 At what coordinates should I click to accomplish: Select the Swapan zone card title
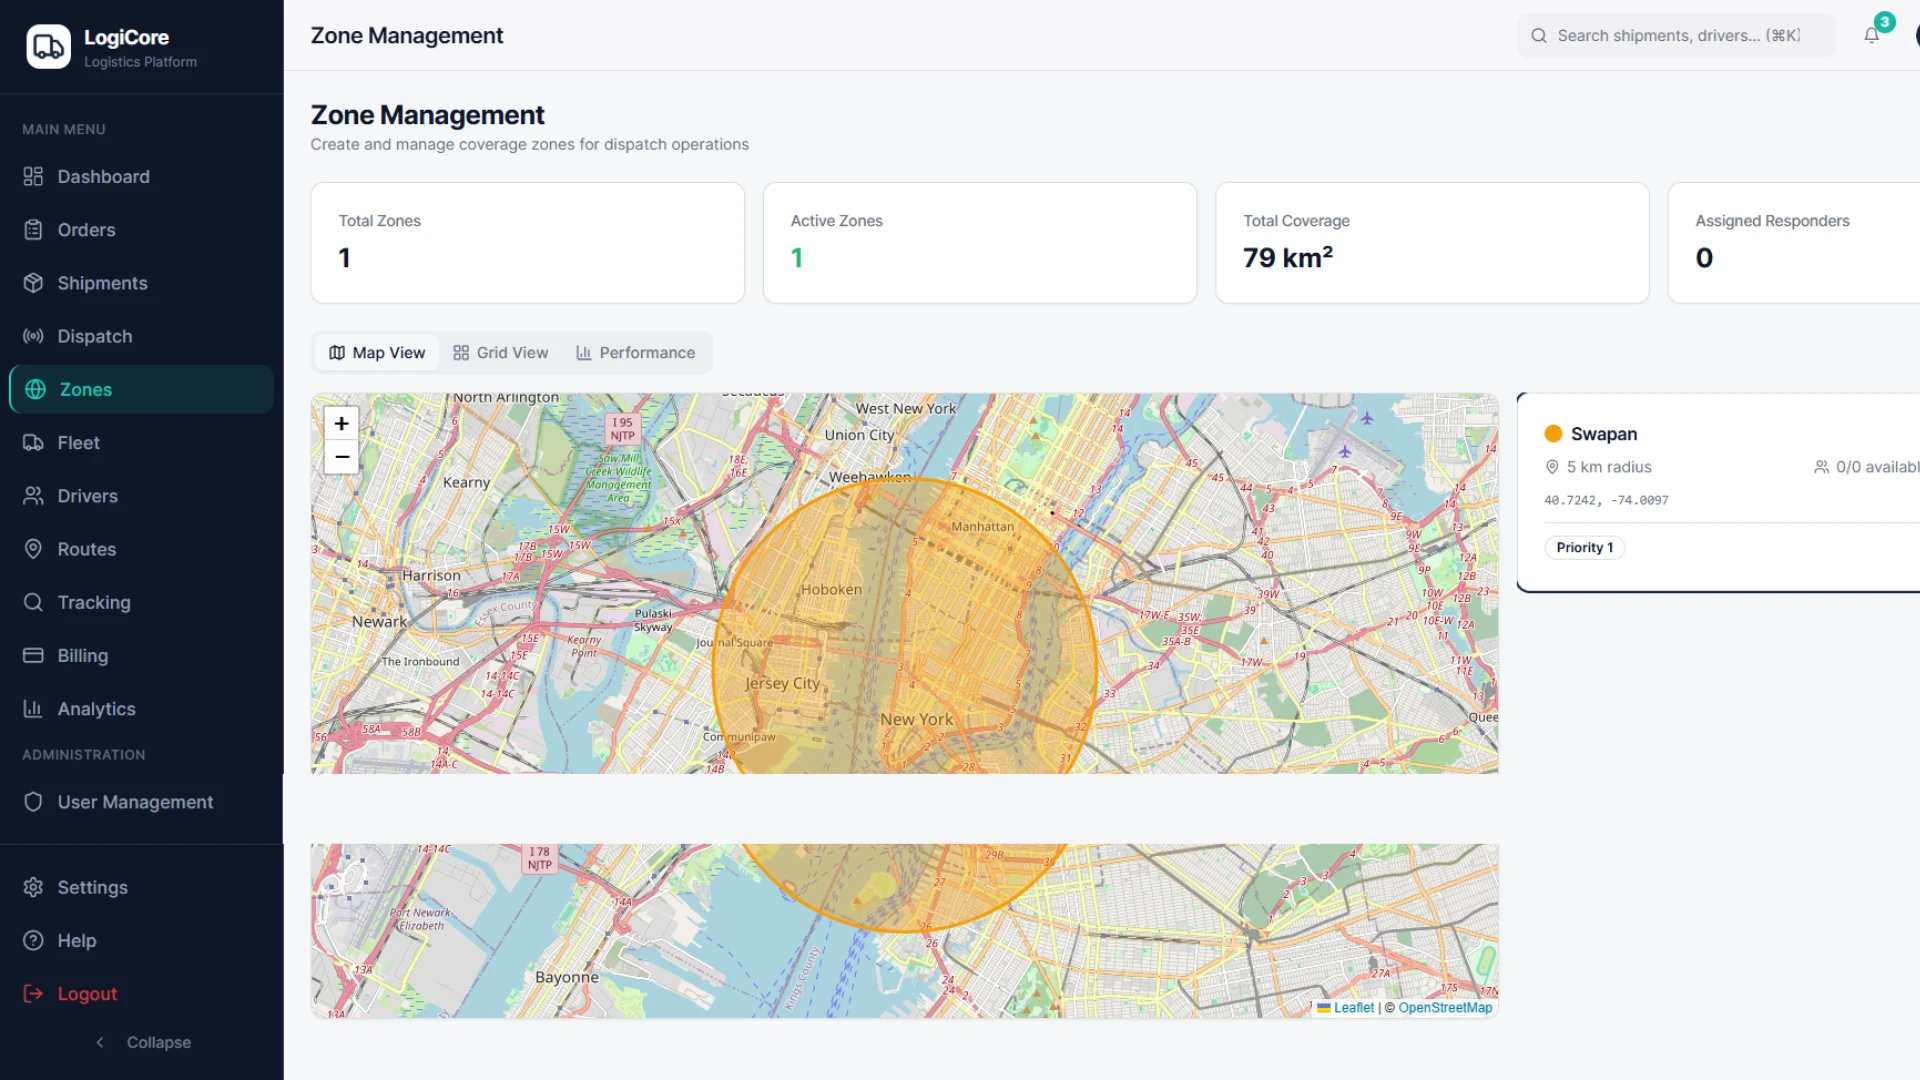[1604, 434]
